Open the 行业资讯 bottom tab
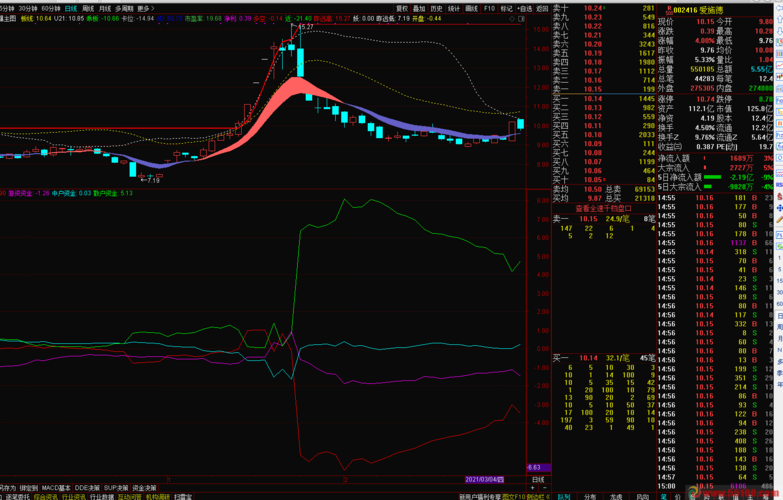Viewport: 783px width, 500px height. click(x=71, y=496)
